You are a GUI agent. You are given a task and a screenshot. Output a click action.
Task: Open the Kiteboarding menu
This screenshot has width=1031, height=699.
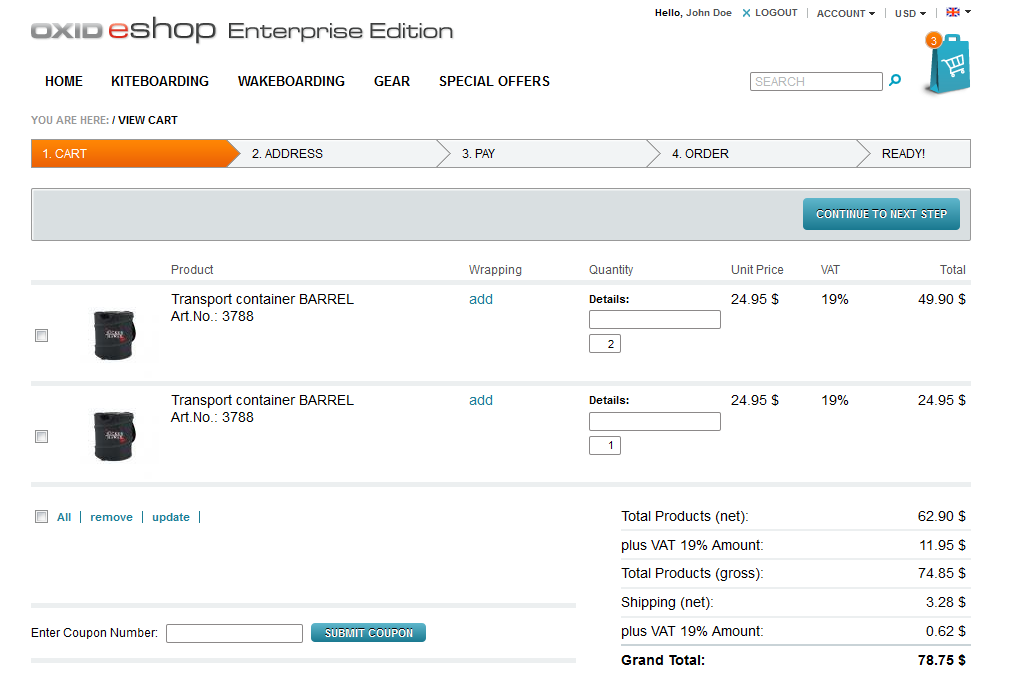pyautogui.click(x=160, y=81)
